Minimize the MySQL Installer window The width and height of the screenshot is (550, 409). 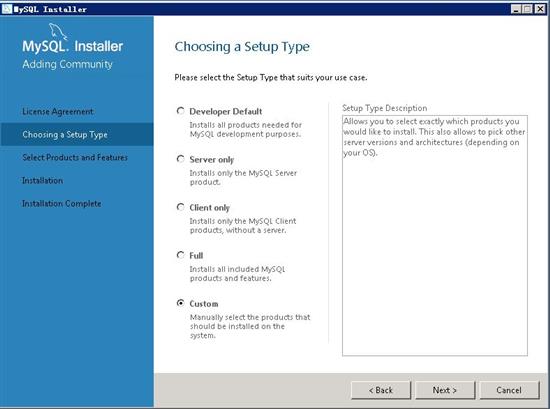(516, 9)
